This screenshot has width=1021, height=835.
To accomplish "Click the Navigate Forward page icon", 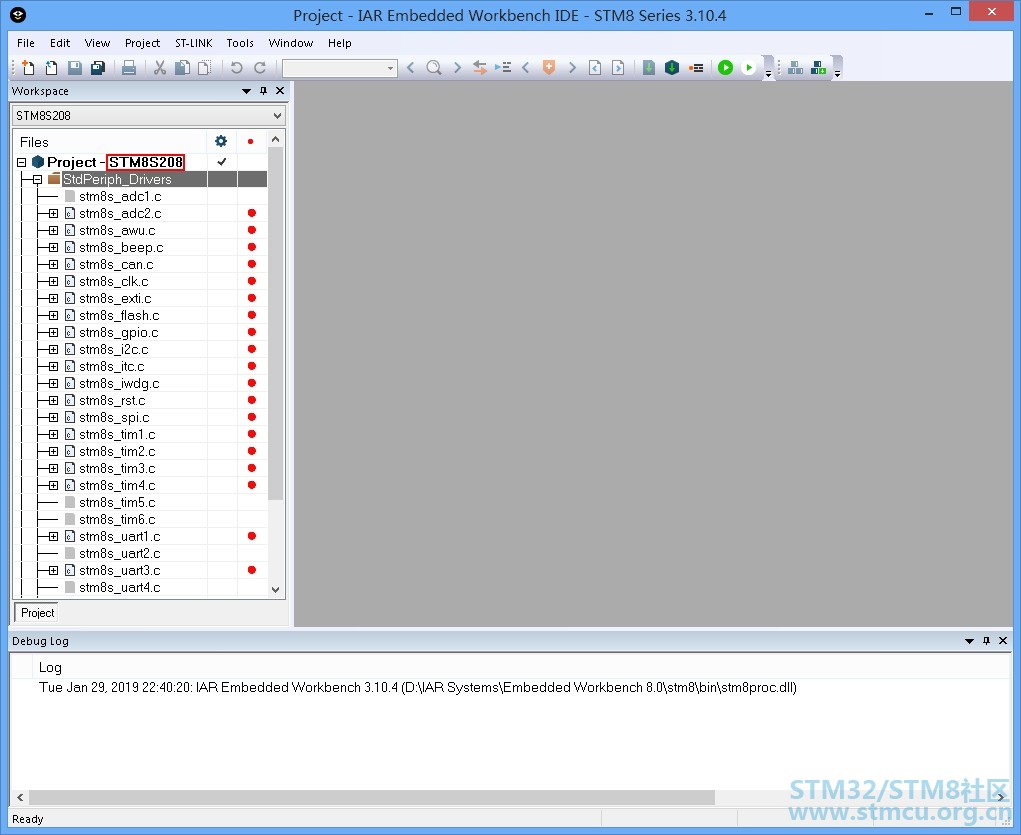I will point(618,67).
